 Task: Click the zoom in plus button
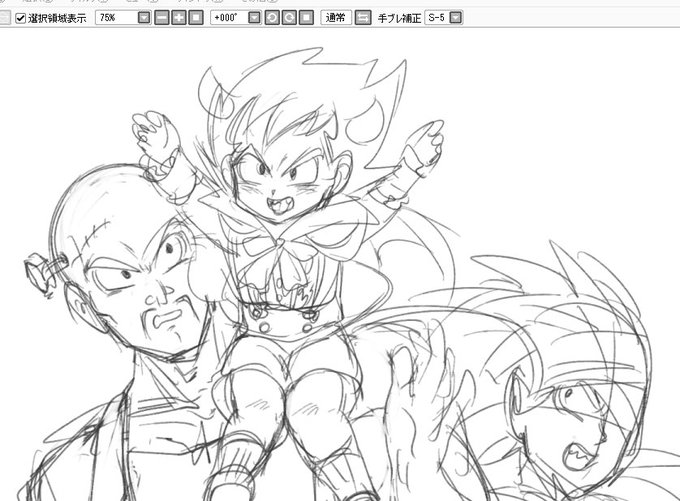(x=179, y=18)
